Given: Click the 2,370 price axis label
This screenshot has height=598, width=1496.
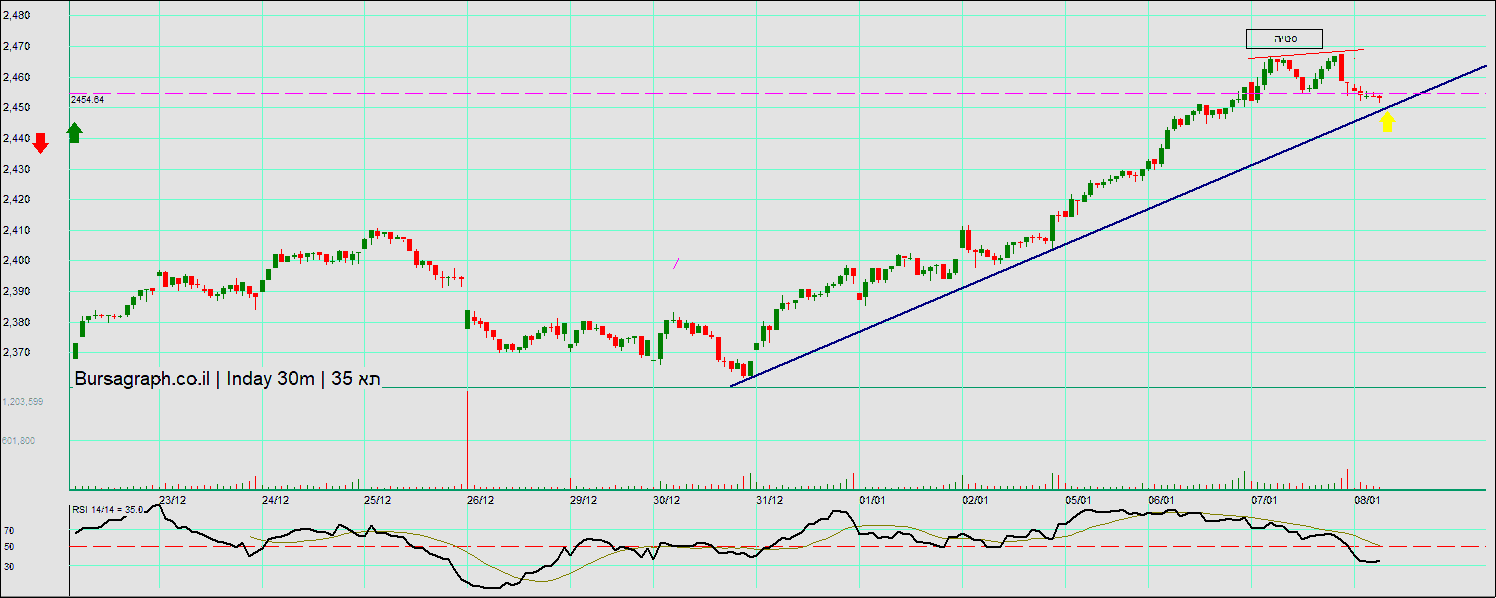Looking at the screenshot, I should point(16,353).
